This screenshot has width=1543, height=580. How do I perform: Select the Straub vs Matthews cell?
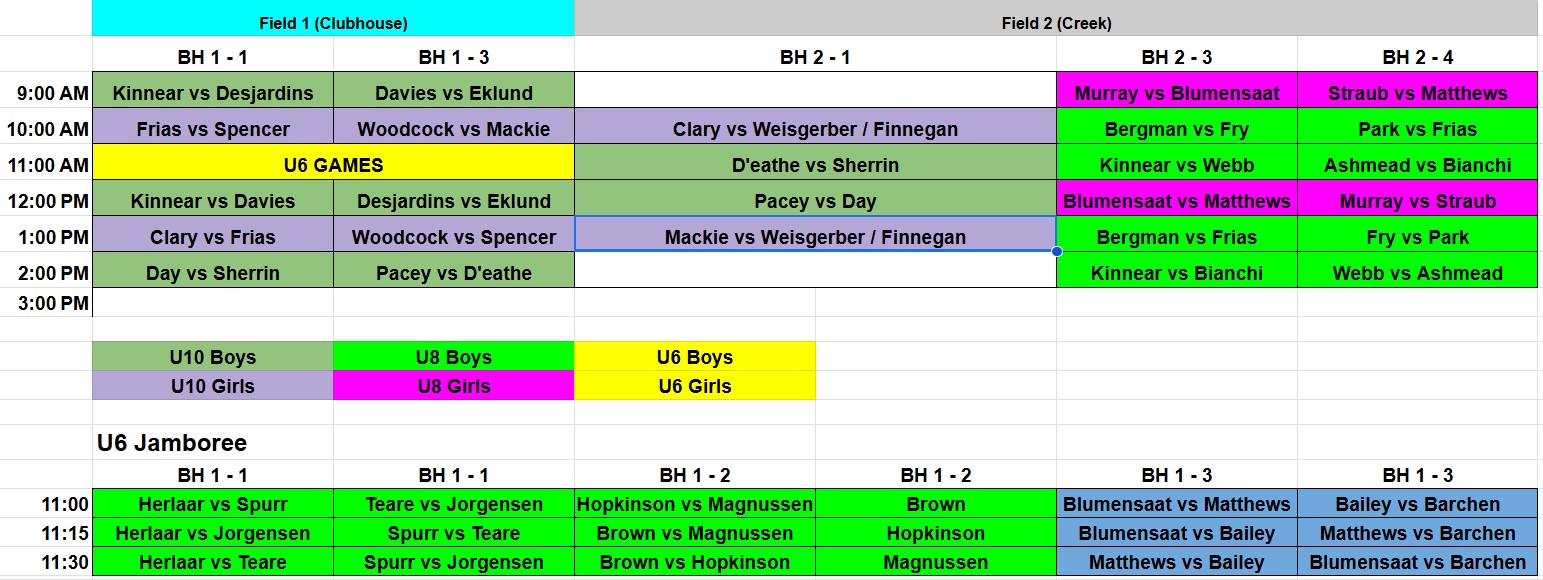pyautogui.click(x=1418, y=93)
